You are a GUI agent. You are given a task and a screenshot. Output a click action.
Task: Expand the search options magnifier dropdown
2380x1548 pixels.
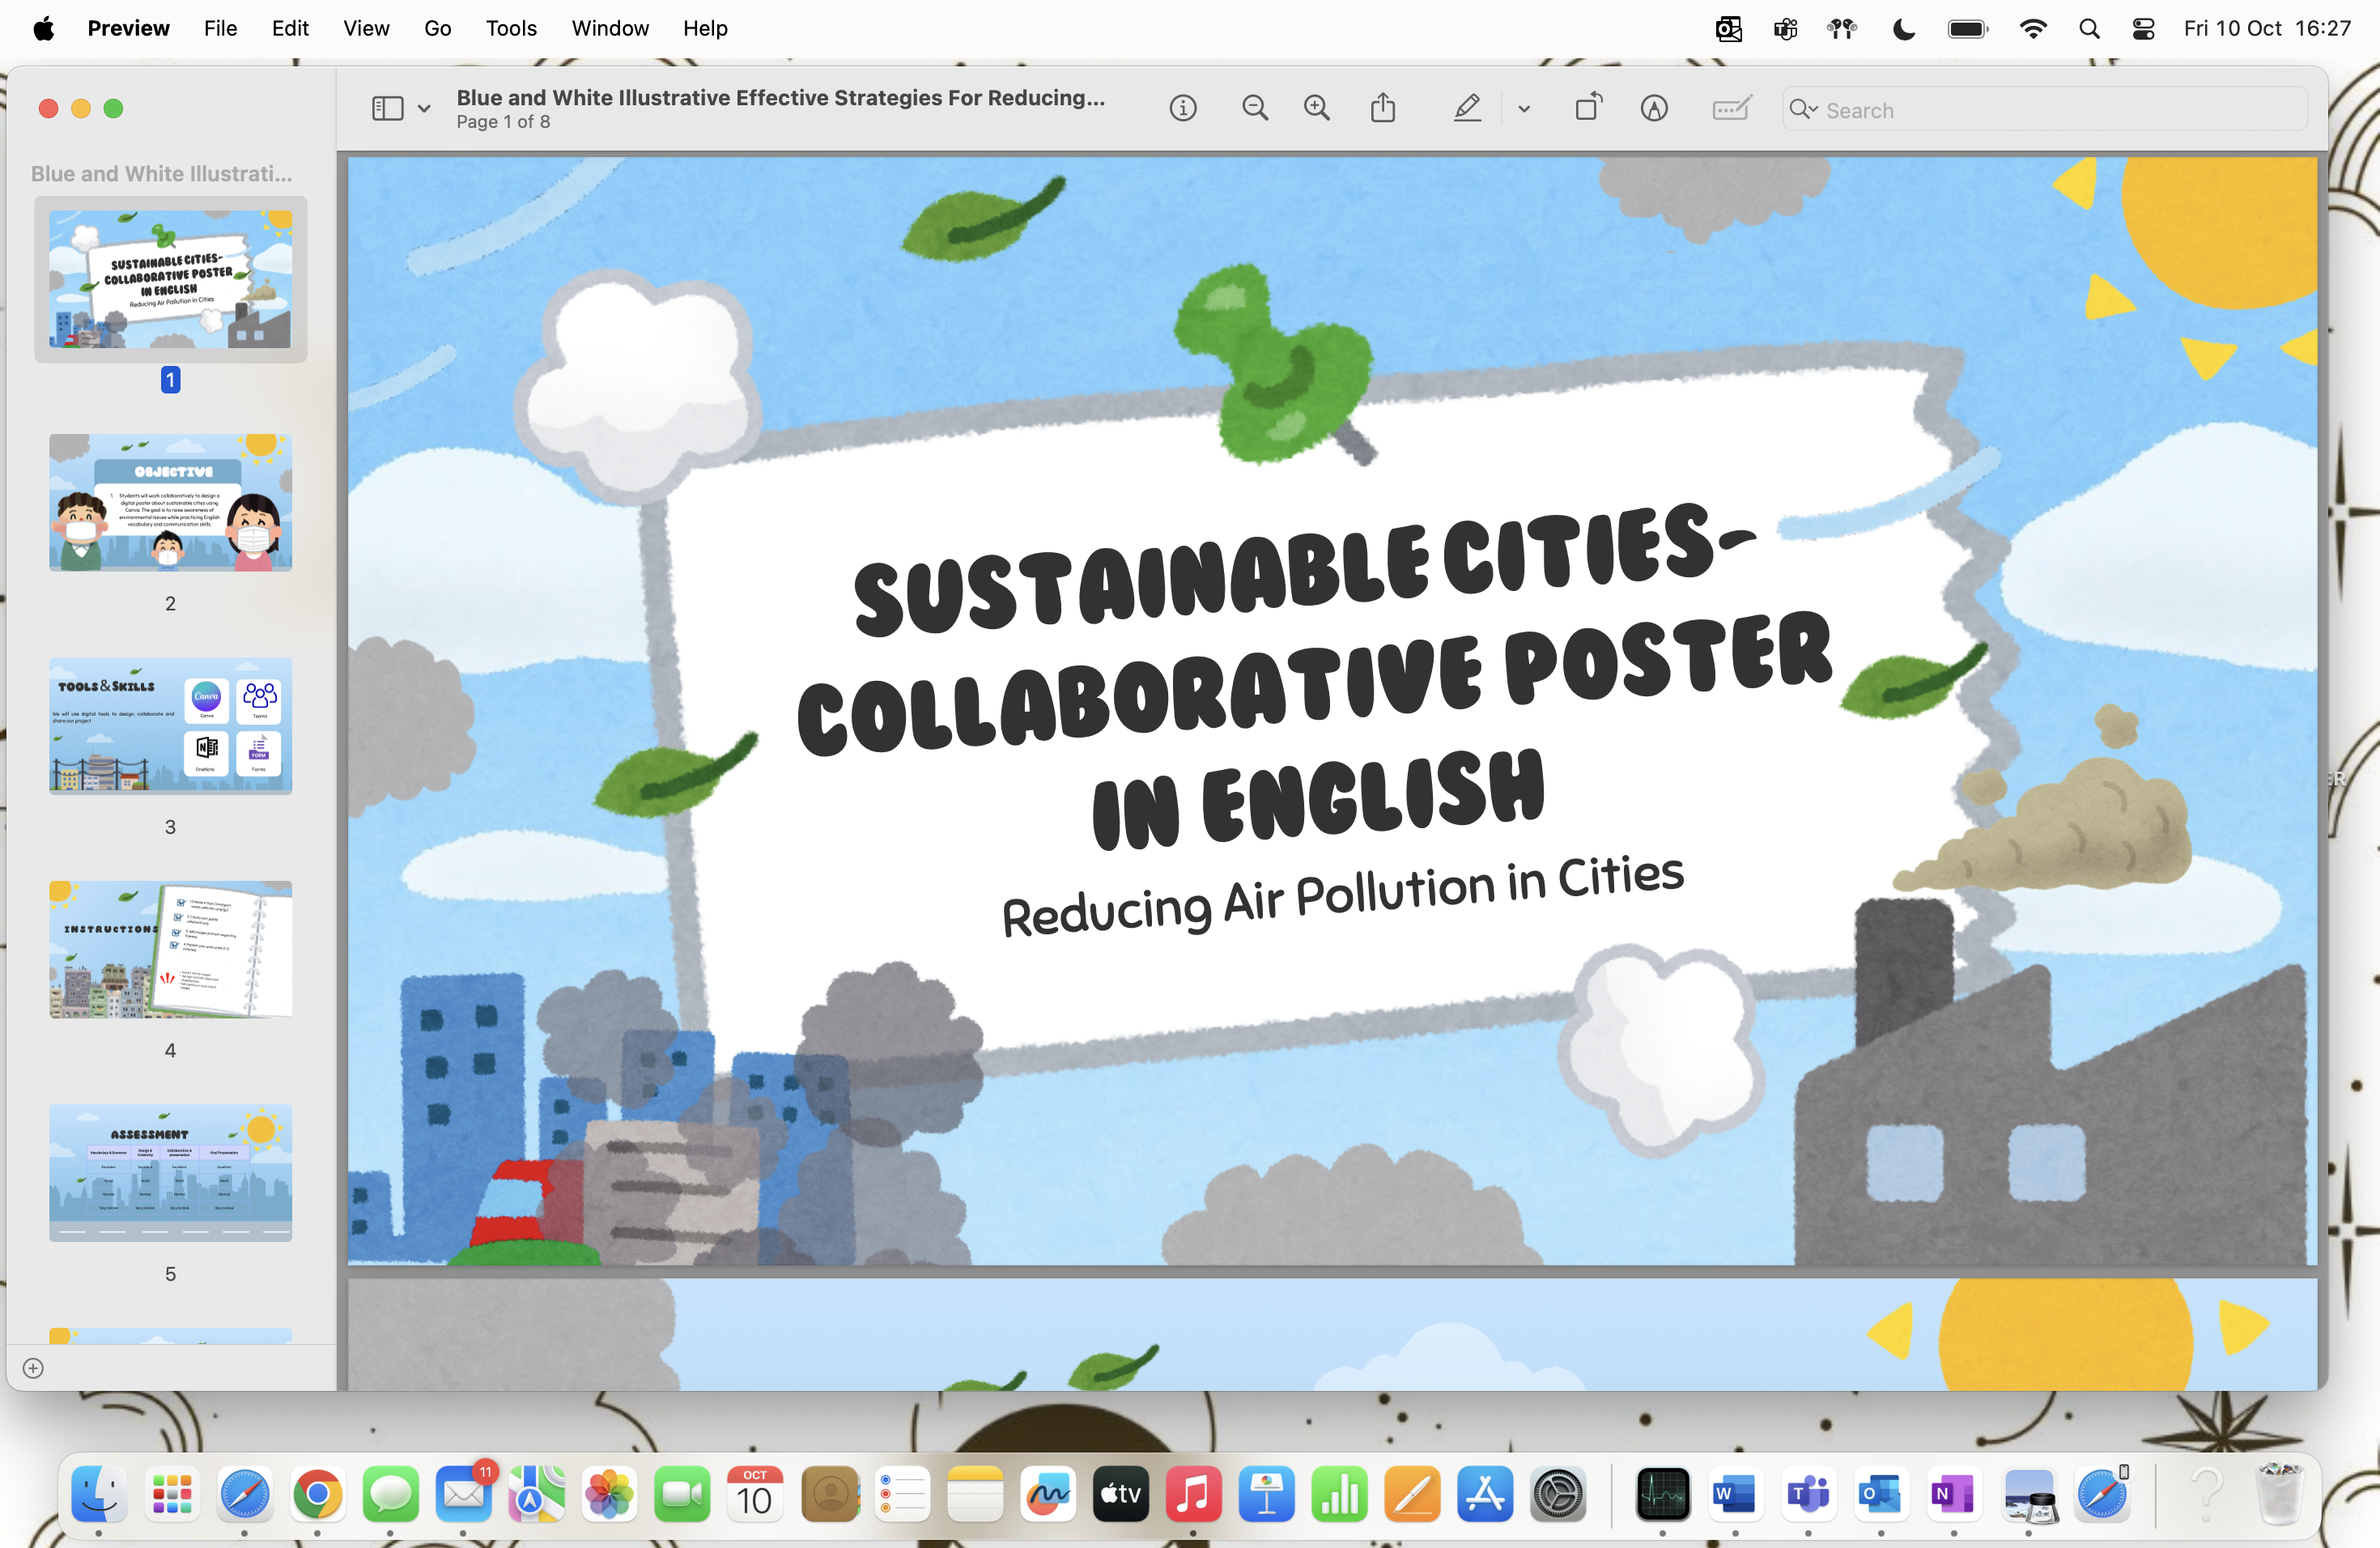(1803, 109)
